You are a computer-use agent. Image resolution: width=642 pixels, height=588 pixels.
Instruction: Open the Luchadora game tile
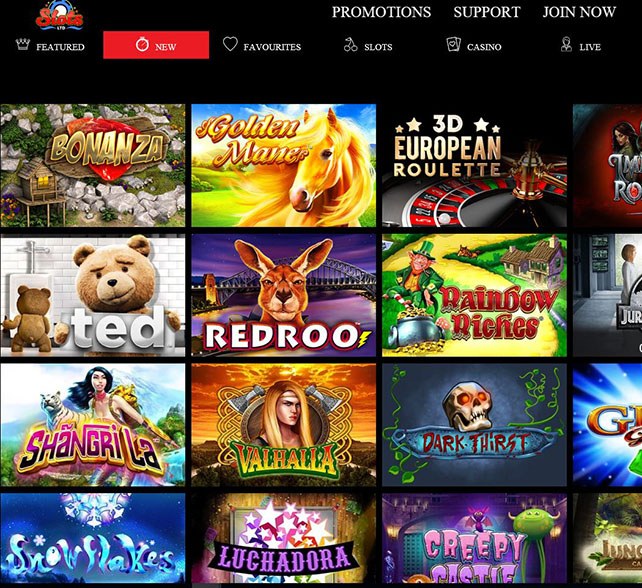pos(283,538)
